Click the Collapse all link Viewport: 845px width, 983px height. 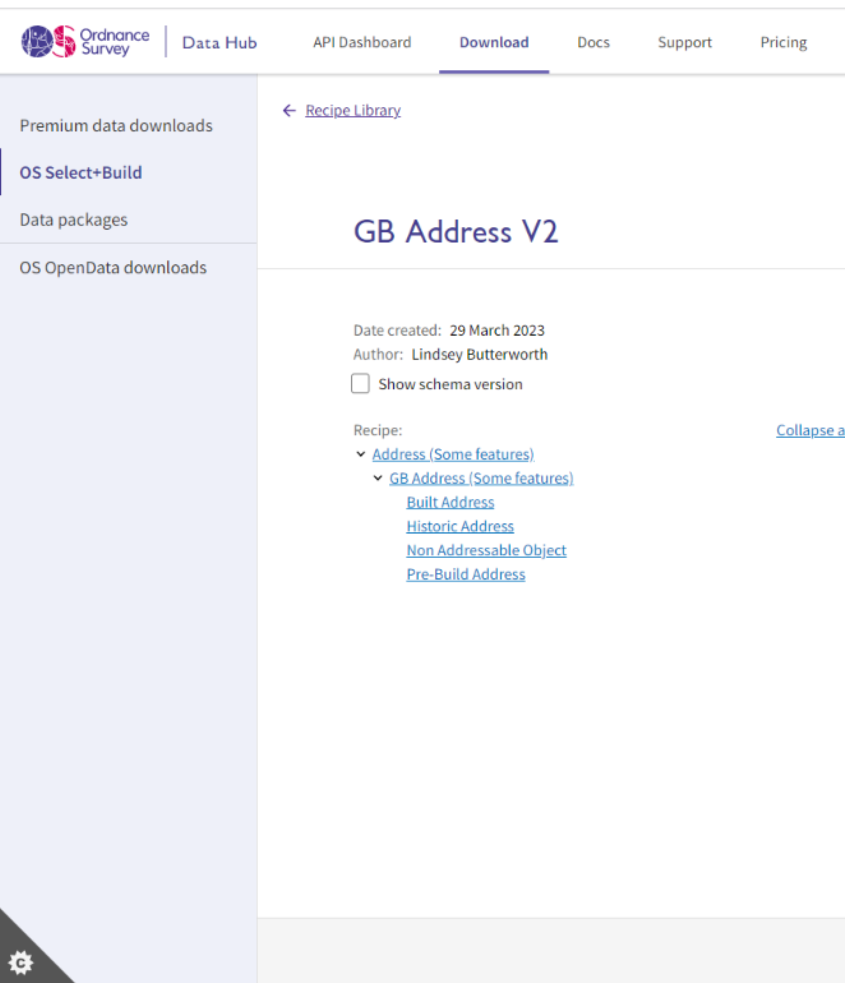(x=810, y=430)
